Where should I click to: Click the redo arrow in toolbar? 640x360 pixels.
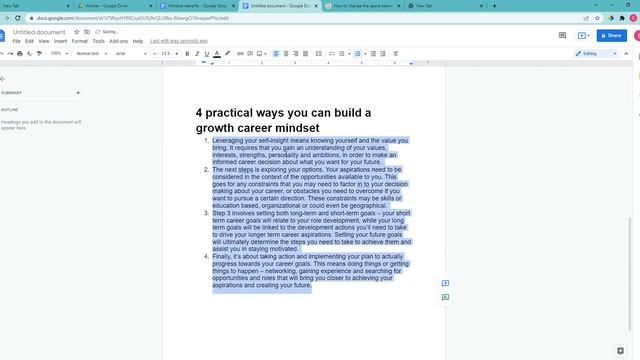click(x=10, y=53)
